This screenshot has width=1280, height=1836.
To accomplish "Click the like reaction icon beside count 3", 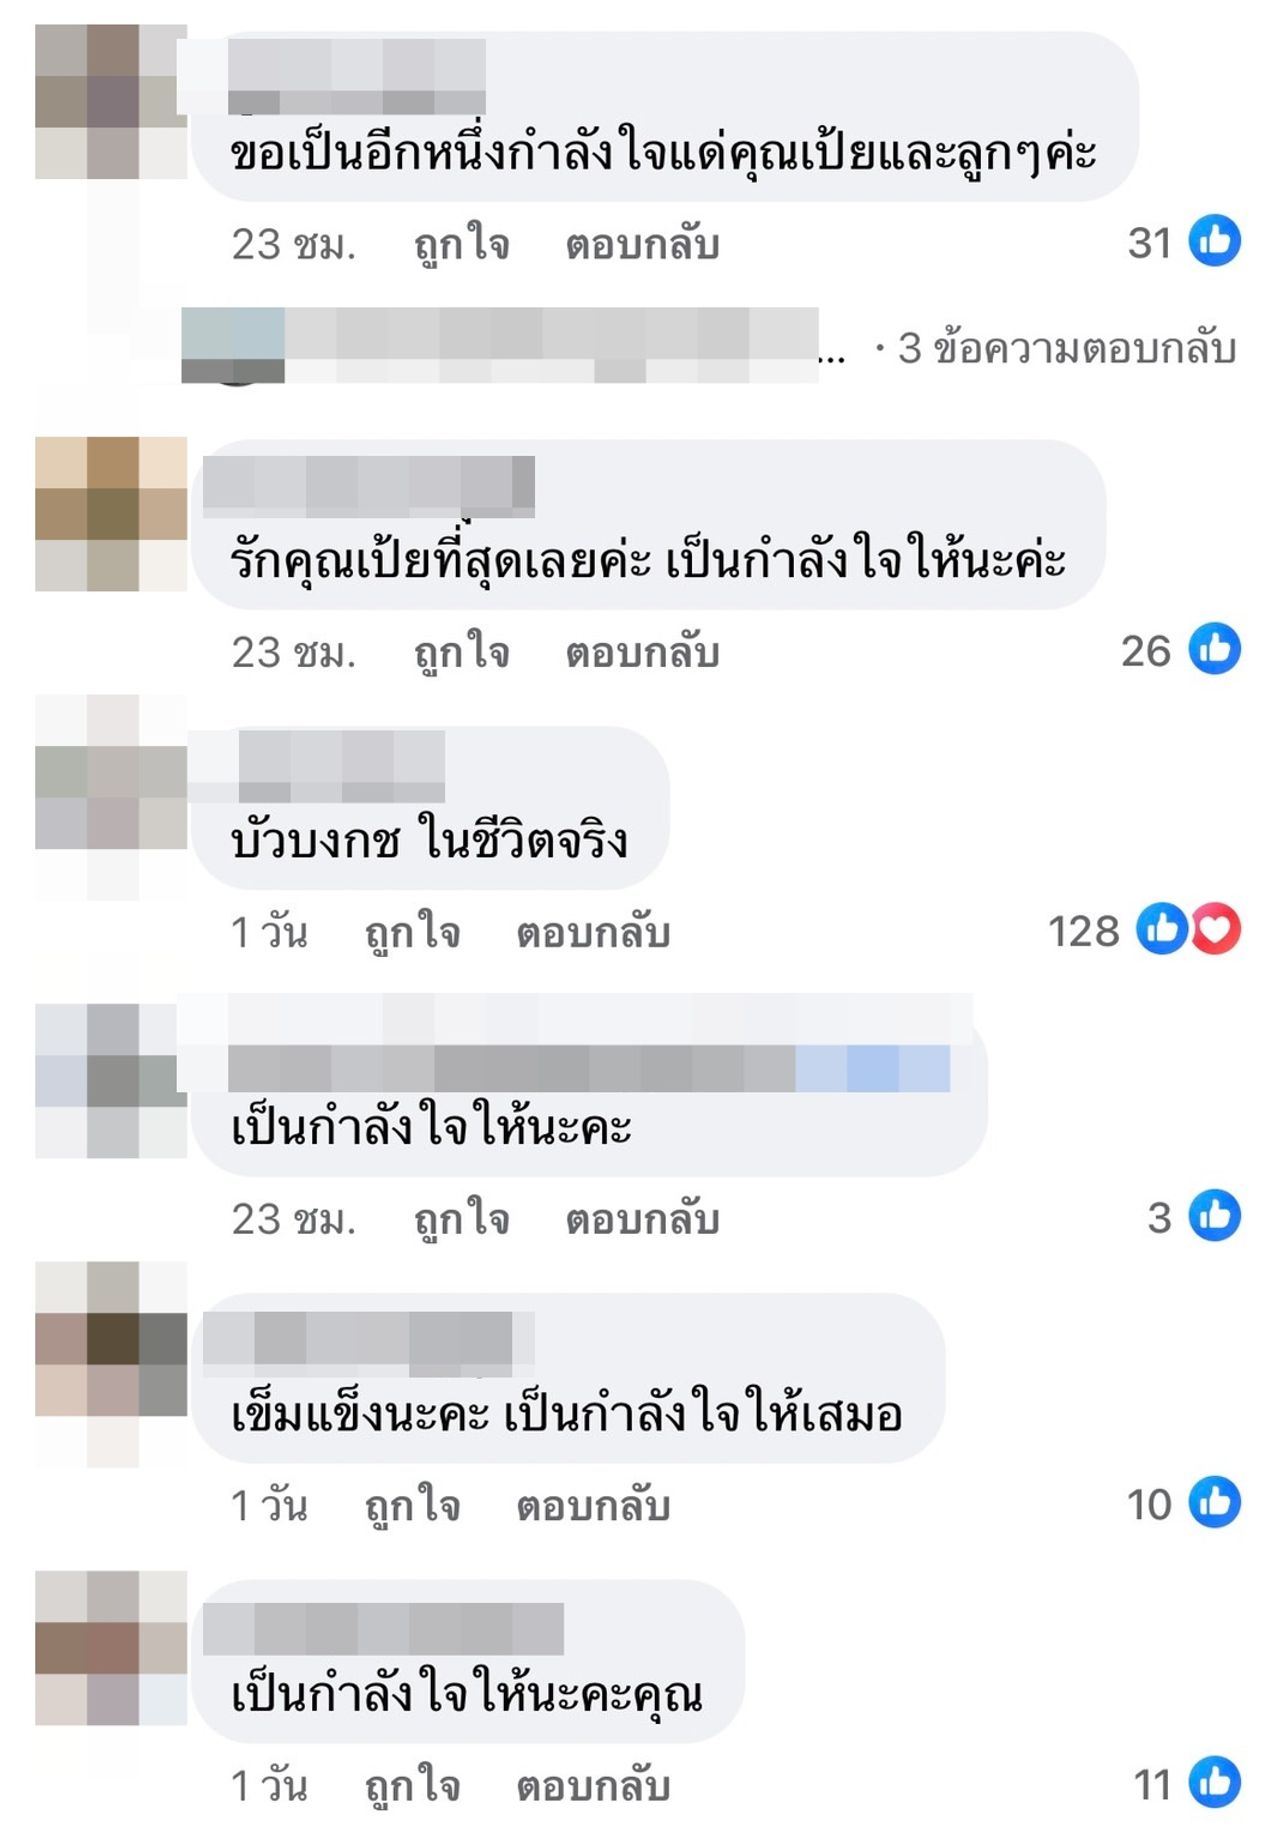I will 1214,1216.
